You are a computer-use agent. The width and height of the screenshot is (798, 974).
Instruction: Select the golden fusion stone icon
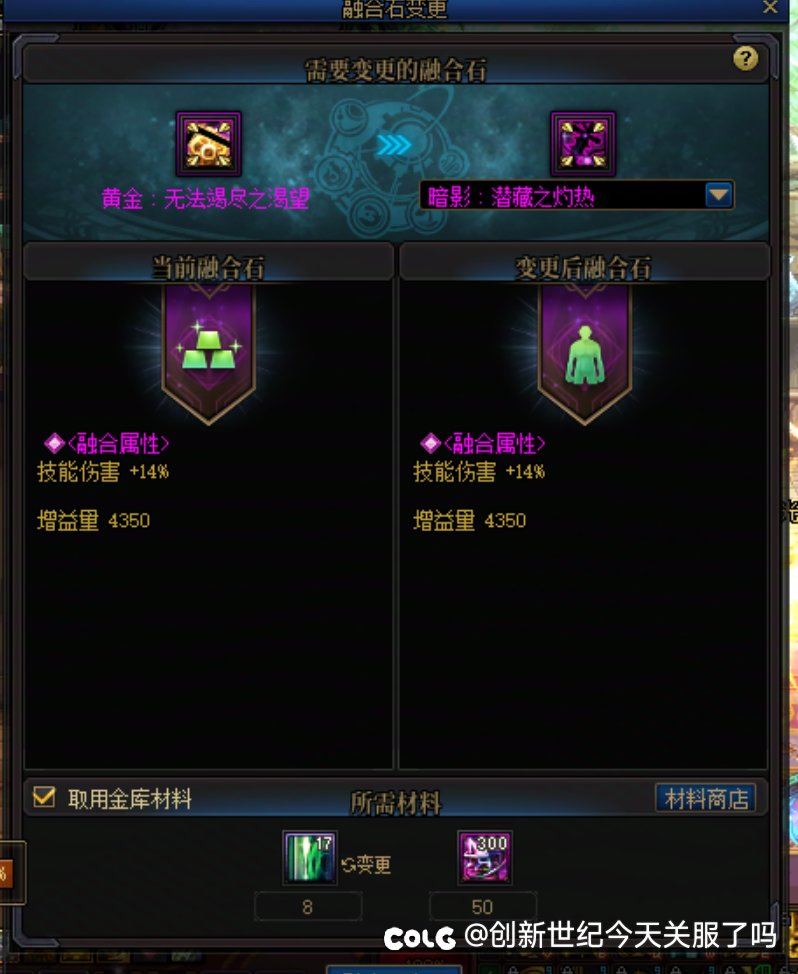pyautogui.click(x=209, y=144)
